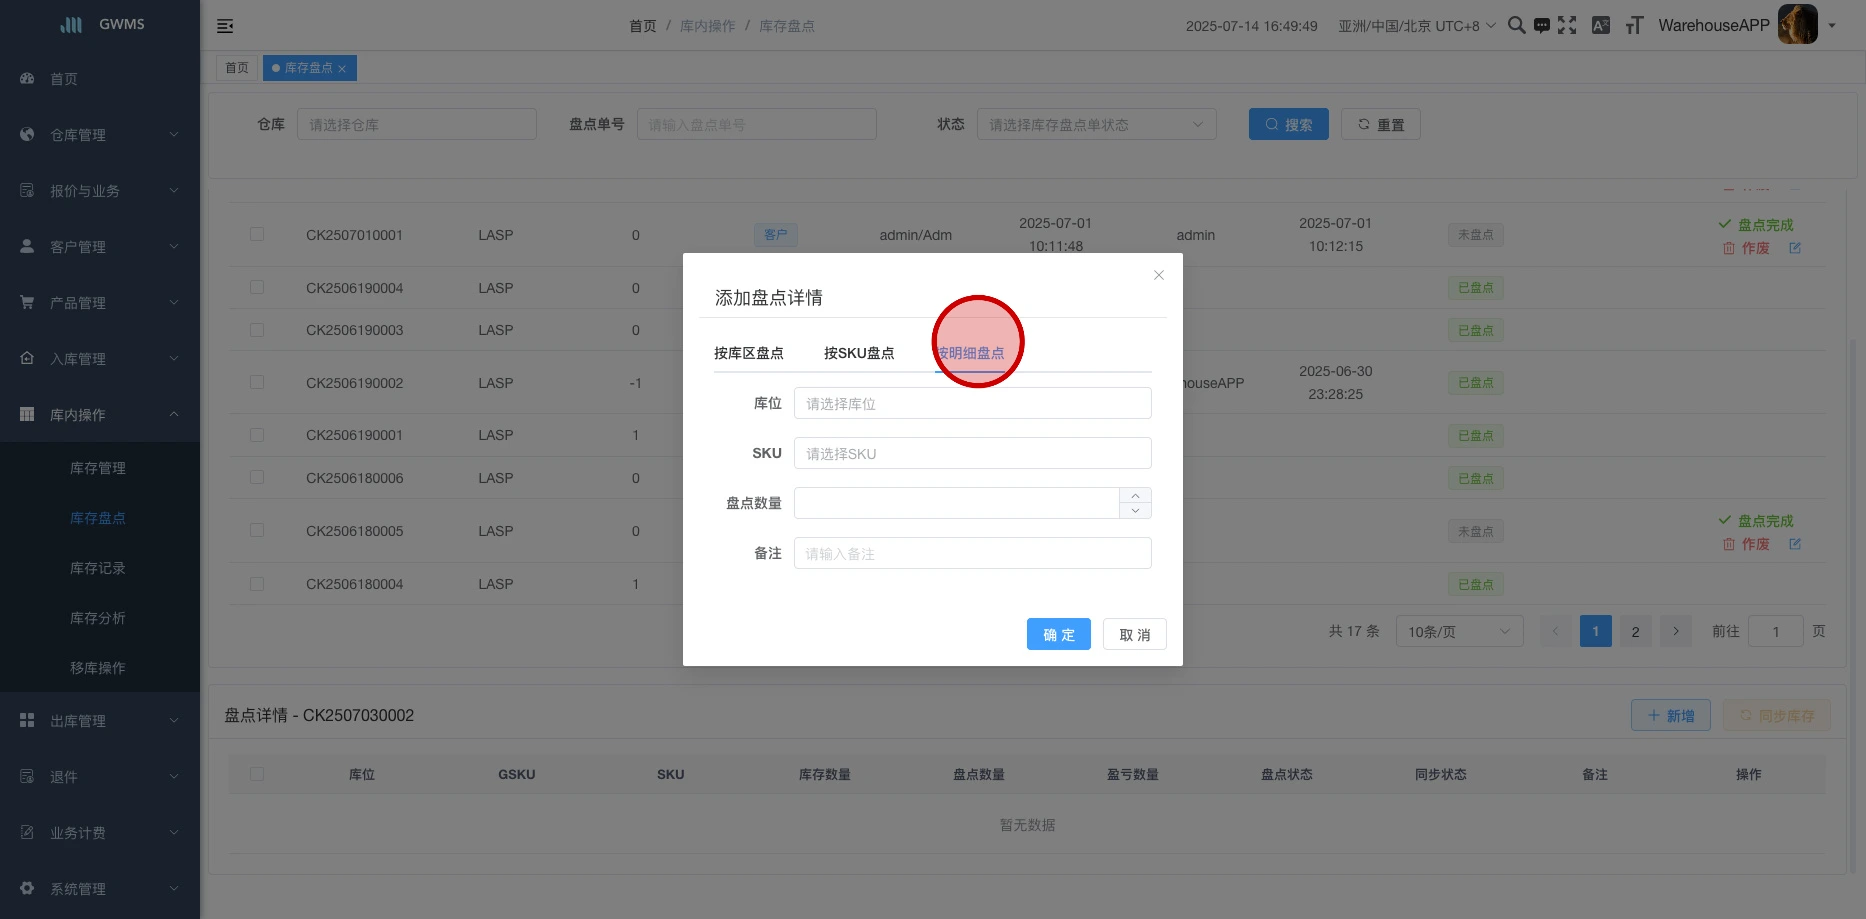Click the 取消 button in the dialog

click(x=1134, y=635)
